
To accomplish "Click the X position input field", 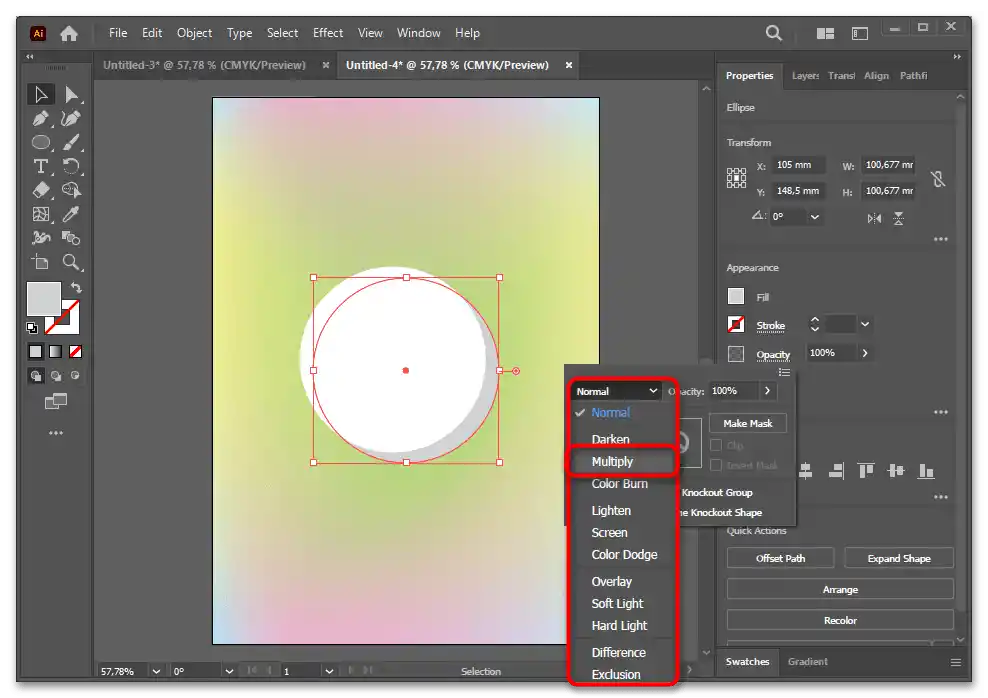I will coord(798,165).
